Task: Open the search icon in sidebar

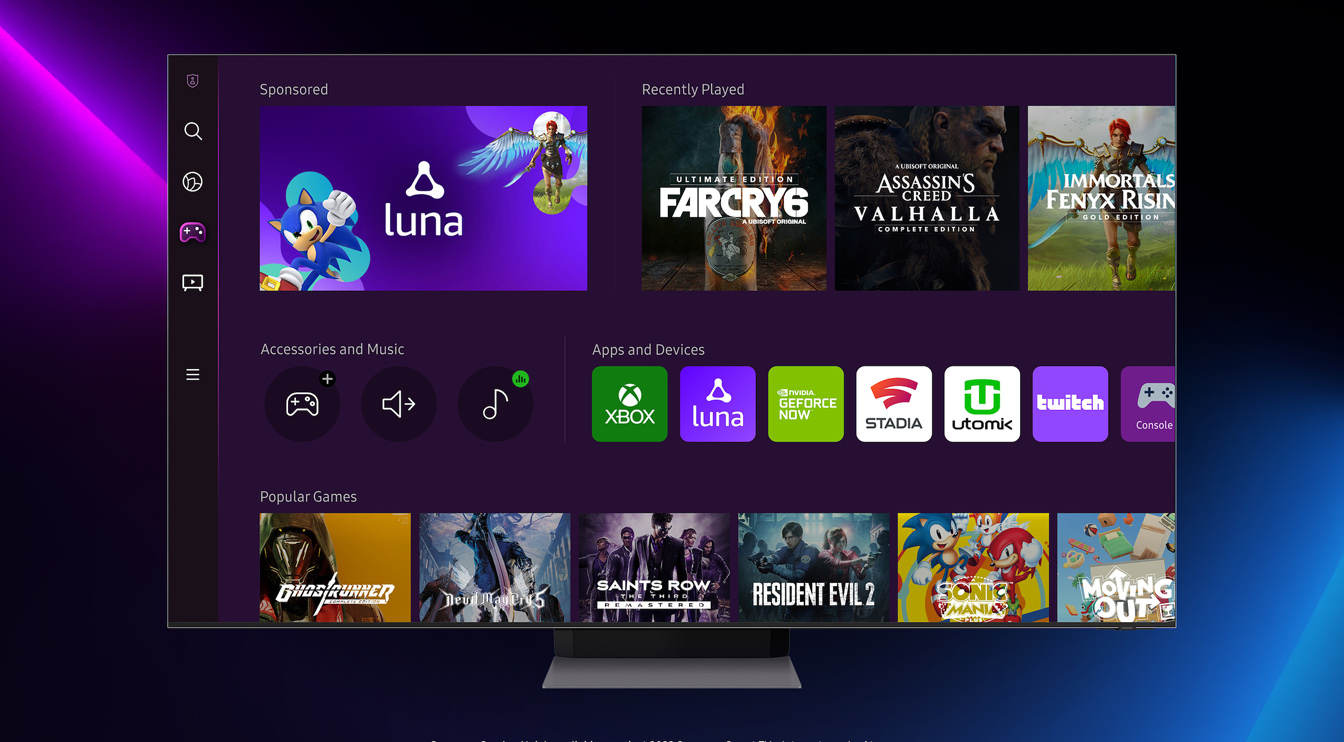Action: click(193, 131)
